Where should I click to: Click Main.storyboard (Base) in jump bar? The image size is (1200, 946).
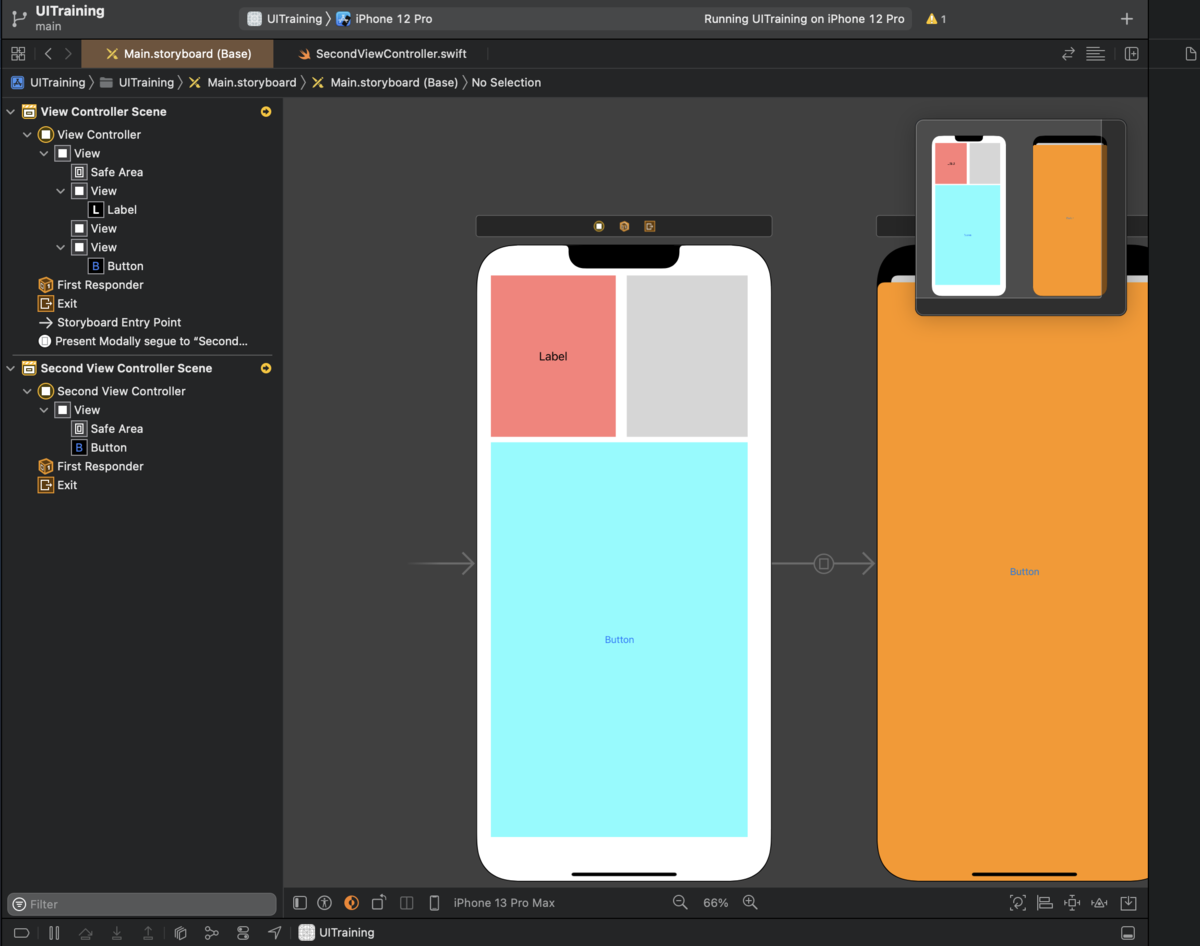pos(384,83)
